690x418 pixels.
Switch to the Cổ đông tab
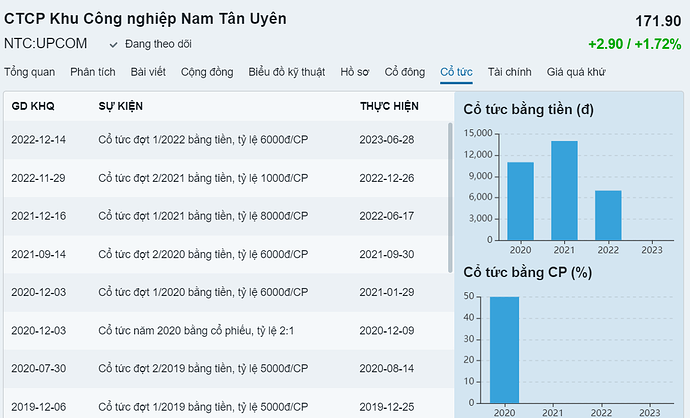point(404,72)
